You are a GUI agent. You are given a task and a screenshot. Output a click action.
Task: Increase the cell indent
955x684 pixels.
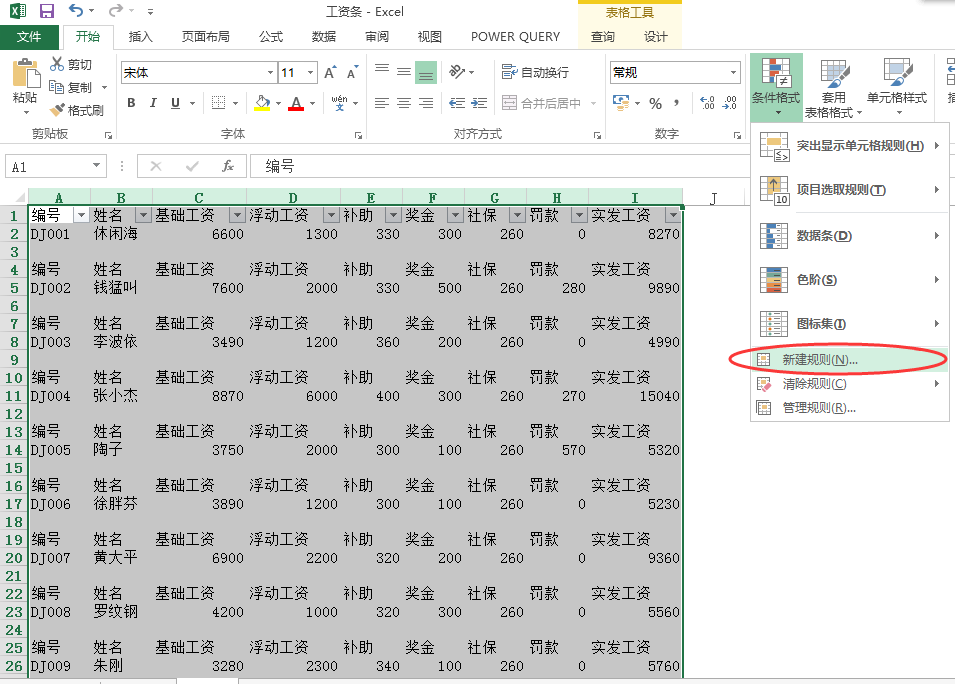pos(479,103)
